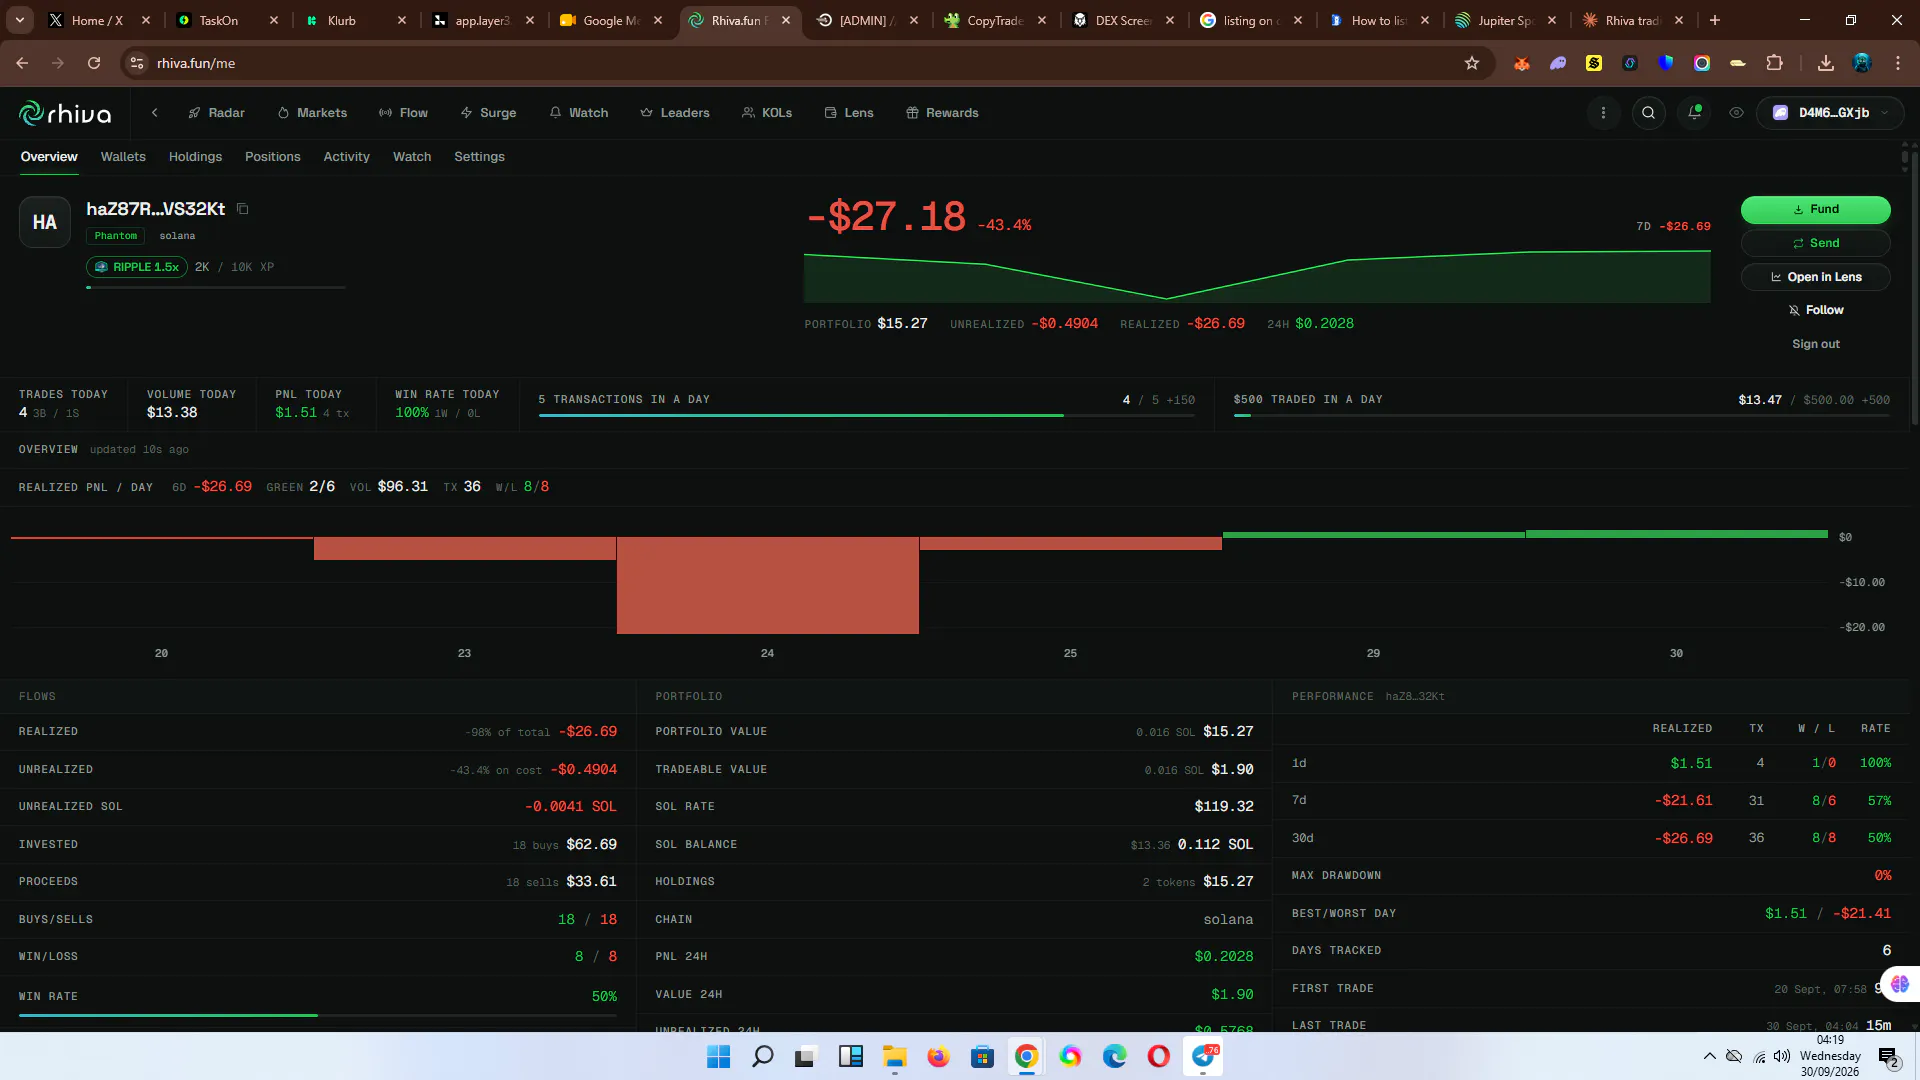Click the day 24 red PnL bar
Image resolution: width=1920 pixels, height=1080 pixels.
[767, 585]
